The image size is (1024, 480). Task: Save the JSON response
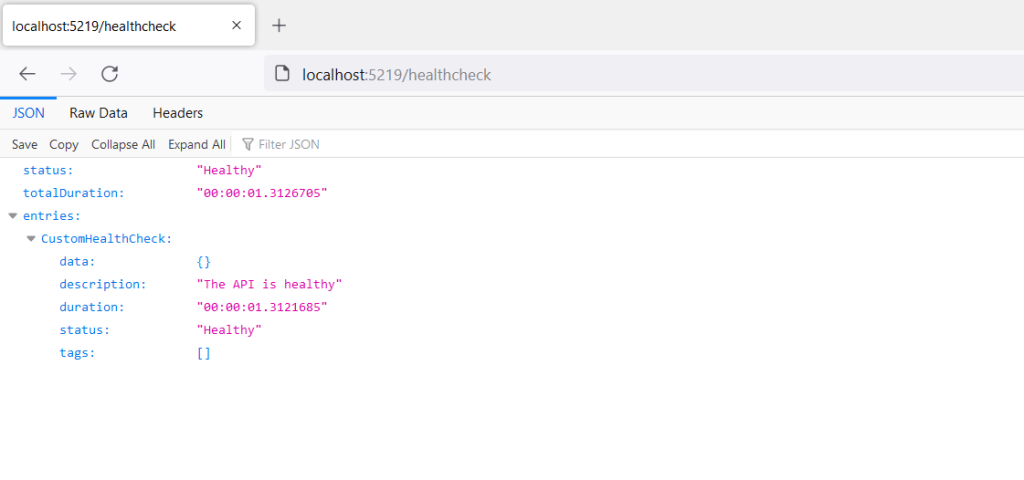24,144
